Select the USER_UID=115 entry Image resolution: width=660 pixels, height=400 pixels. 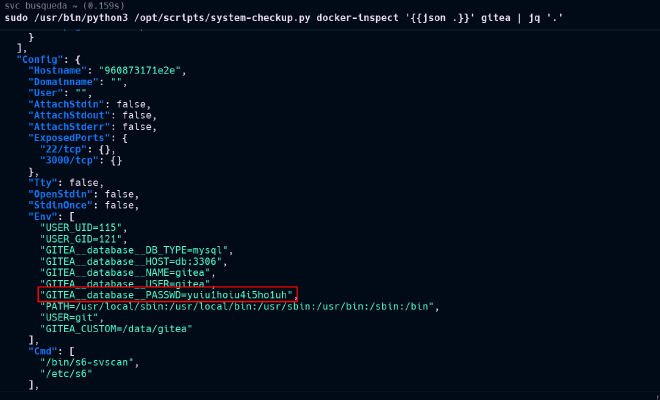(83, 228)
